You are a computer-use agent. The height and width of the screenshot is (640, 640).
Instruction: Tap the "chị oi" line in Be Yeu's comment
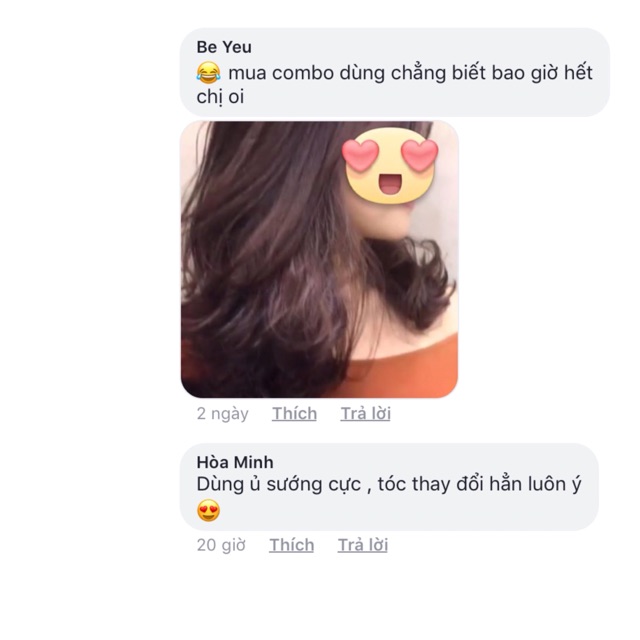click(x=220, y=97)
